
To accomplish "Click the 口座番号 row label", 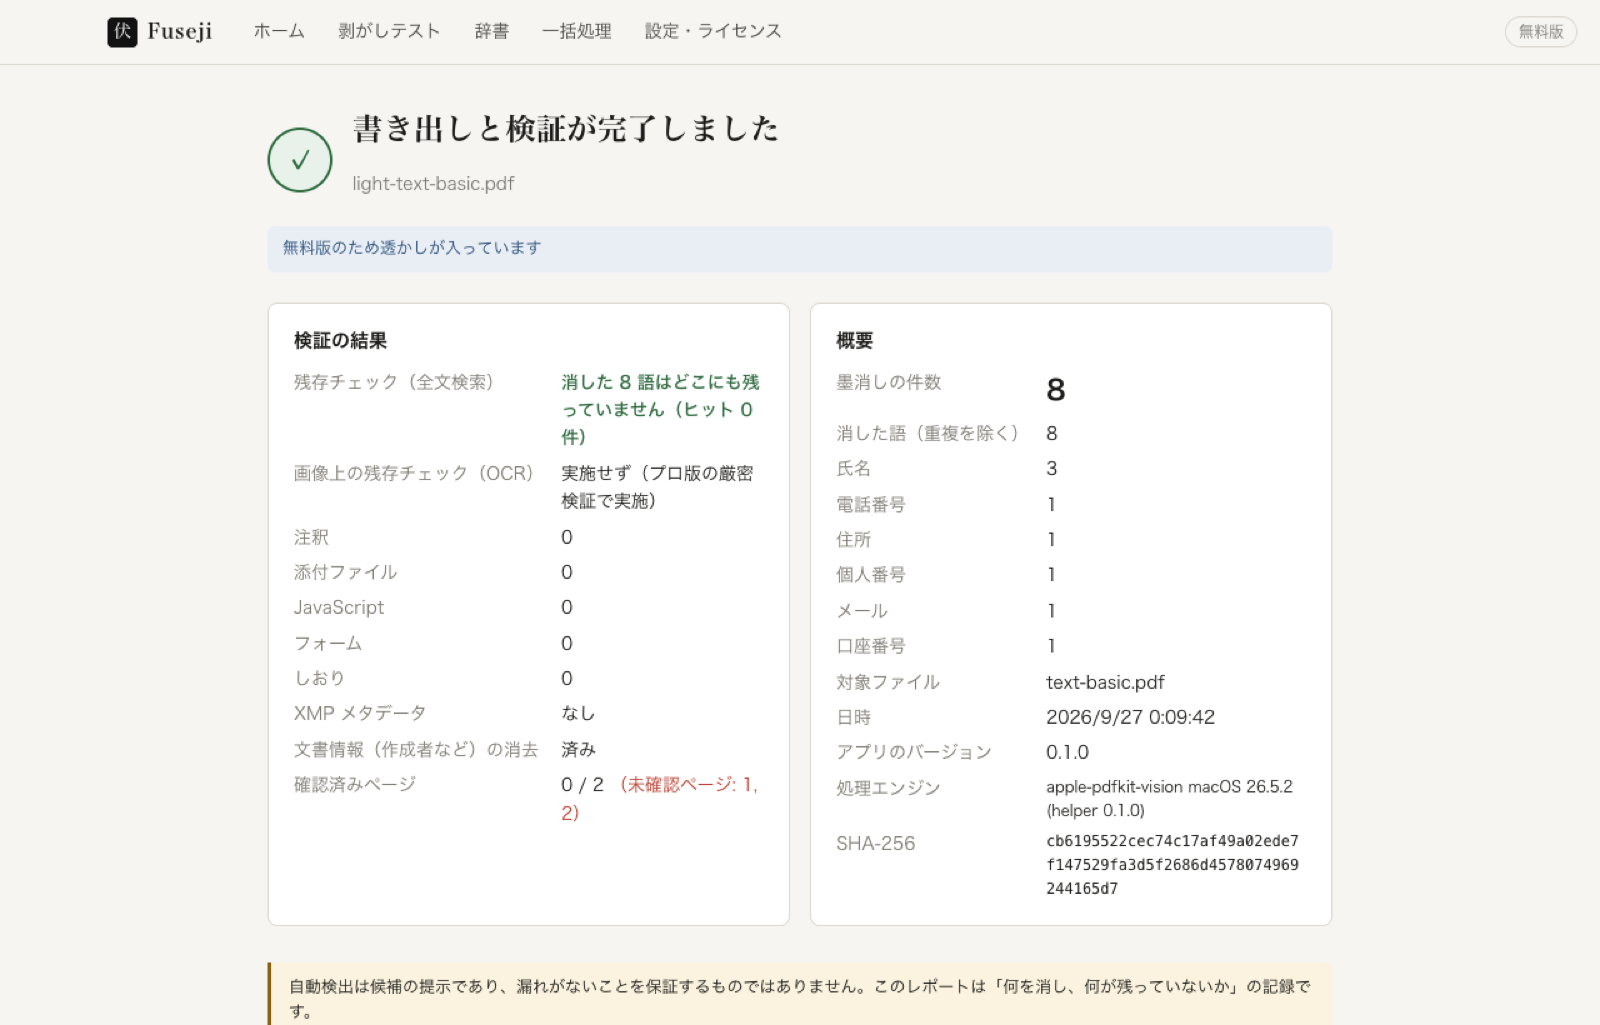I will [871, 645].
